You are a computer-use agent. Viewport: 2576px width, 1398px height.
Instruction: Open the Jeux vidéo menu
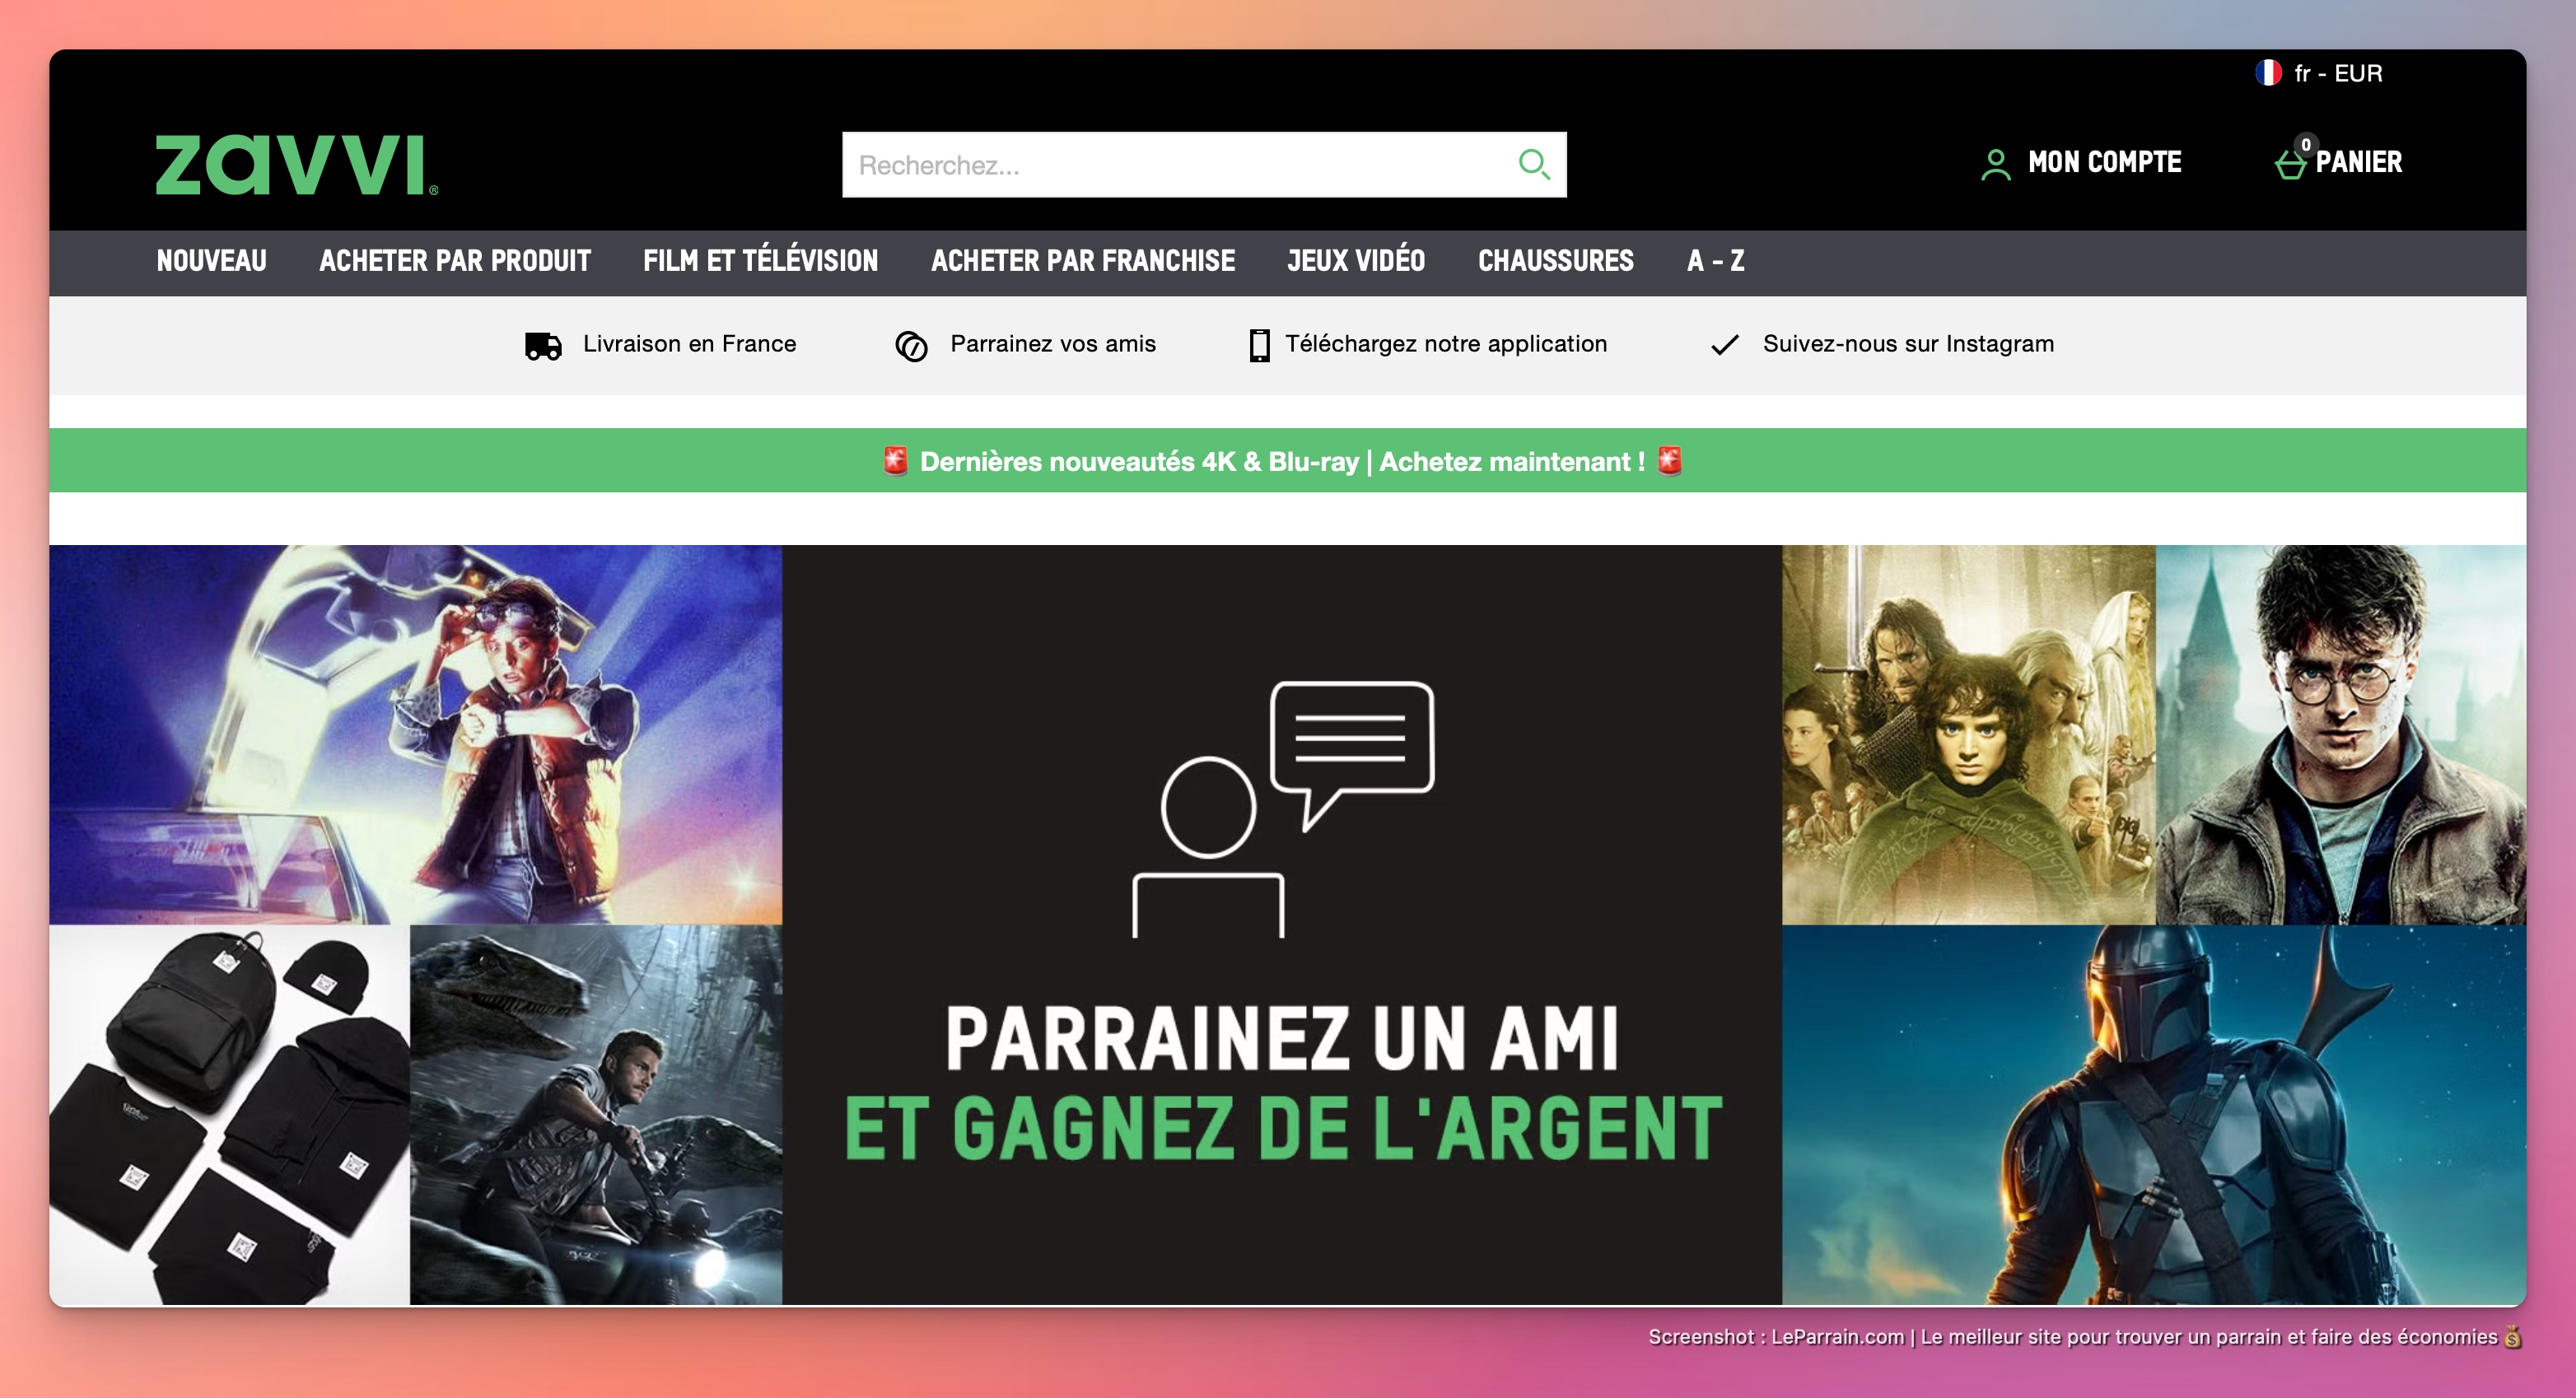(1356, 260)
